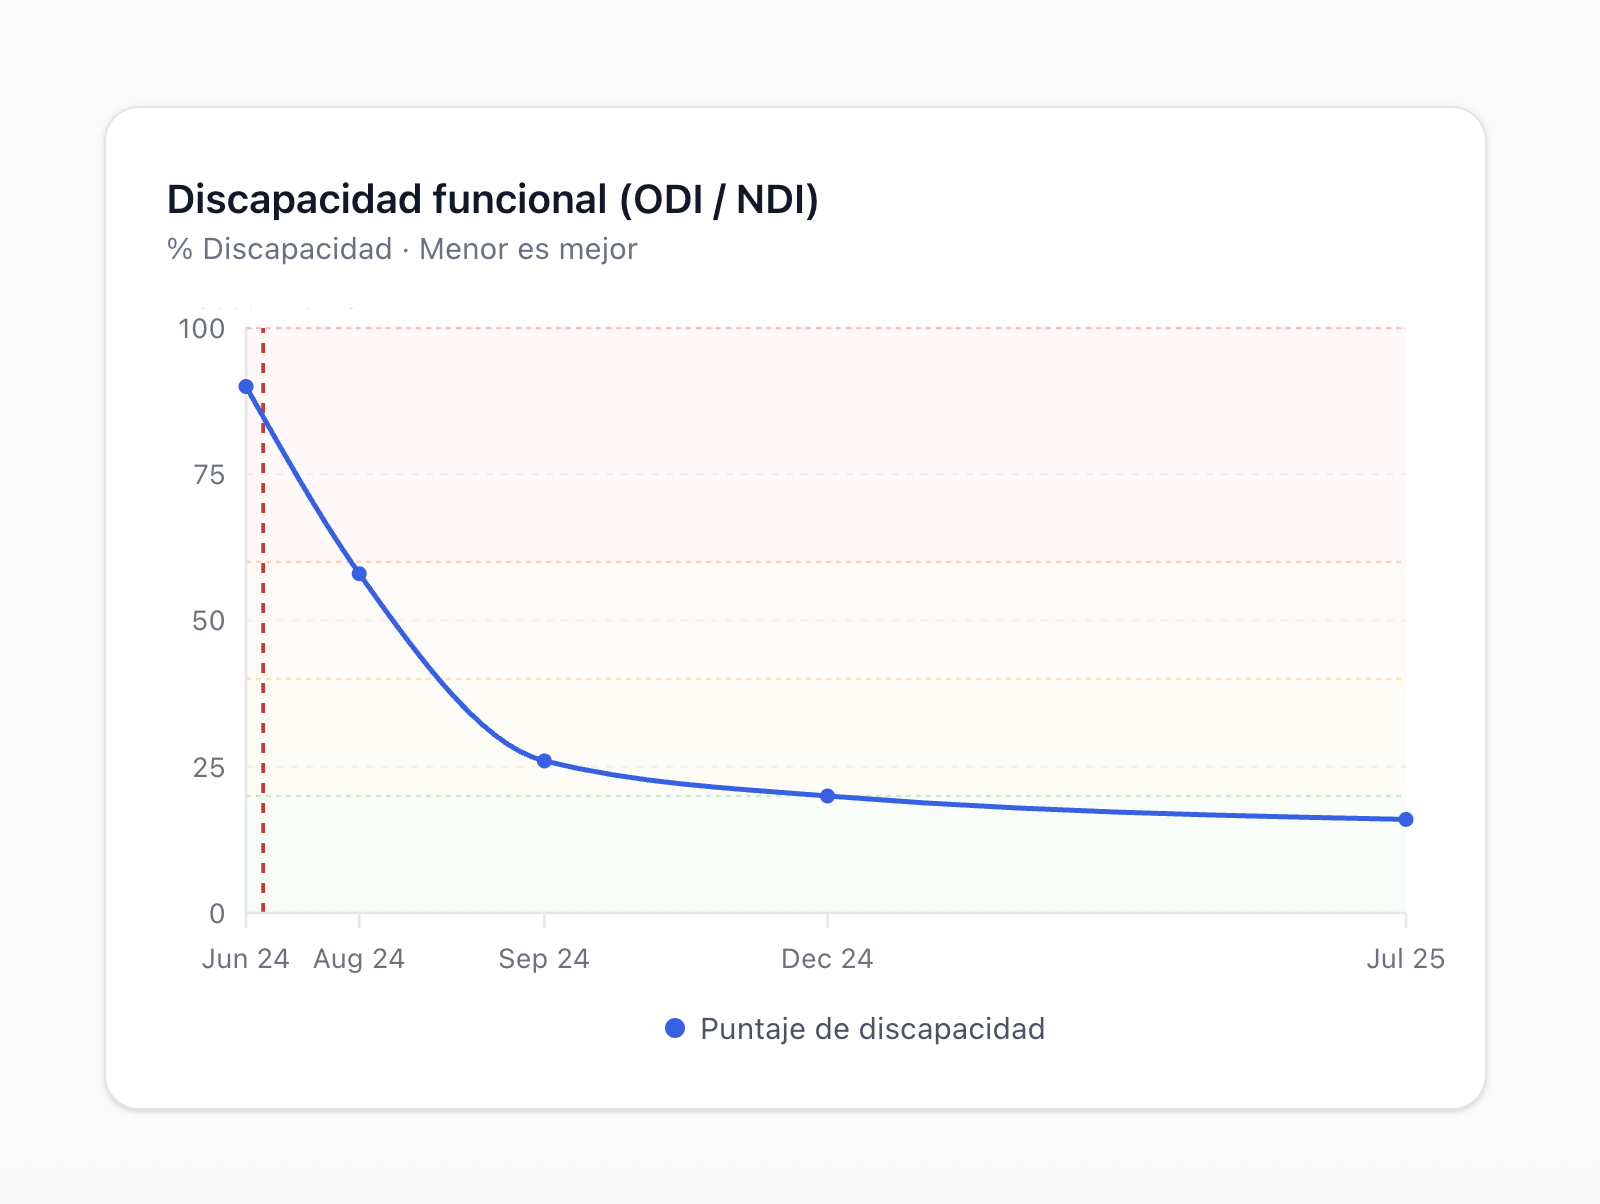The width and height of the screenshot is (1600, 1204).
Task: Click the Sep 24 data point marker
Action: tap(544, 761)
